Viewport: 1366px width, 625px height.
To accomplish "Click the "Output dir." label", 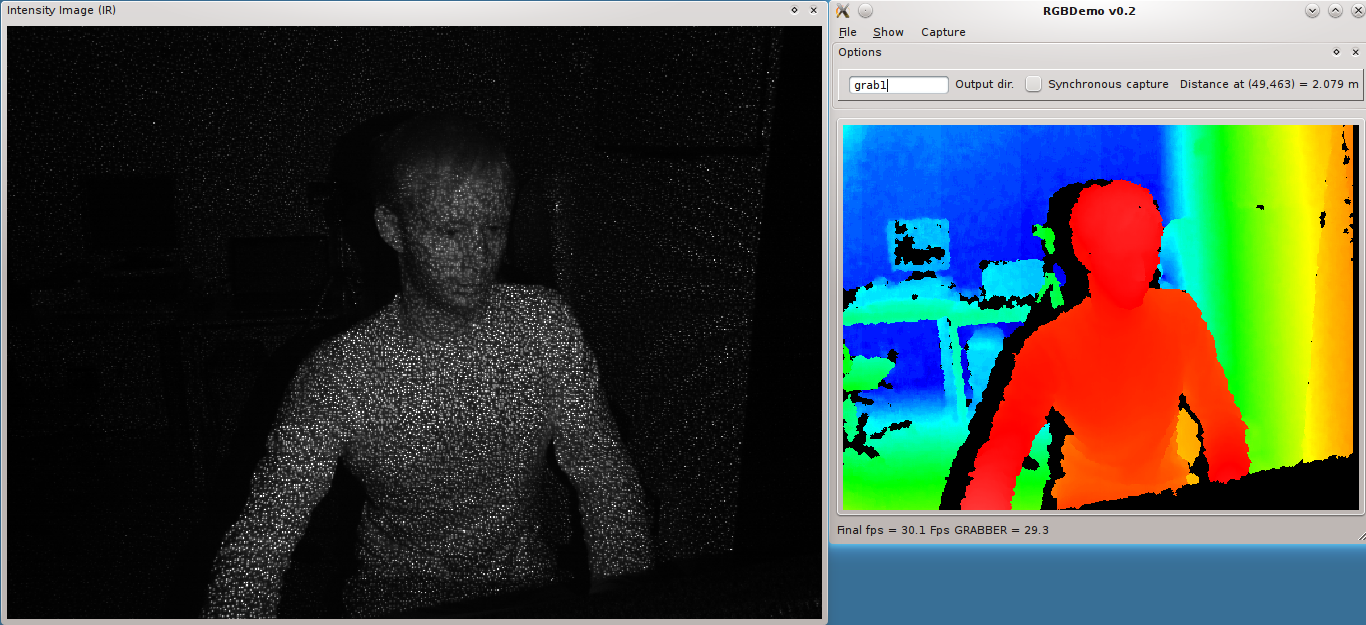I will [984, 84].
